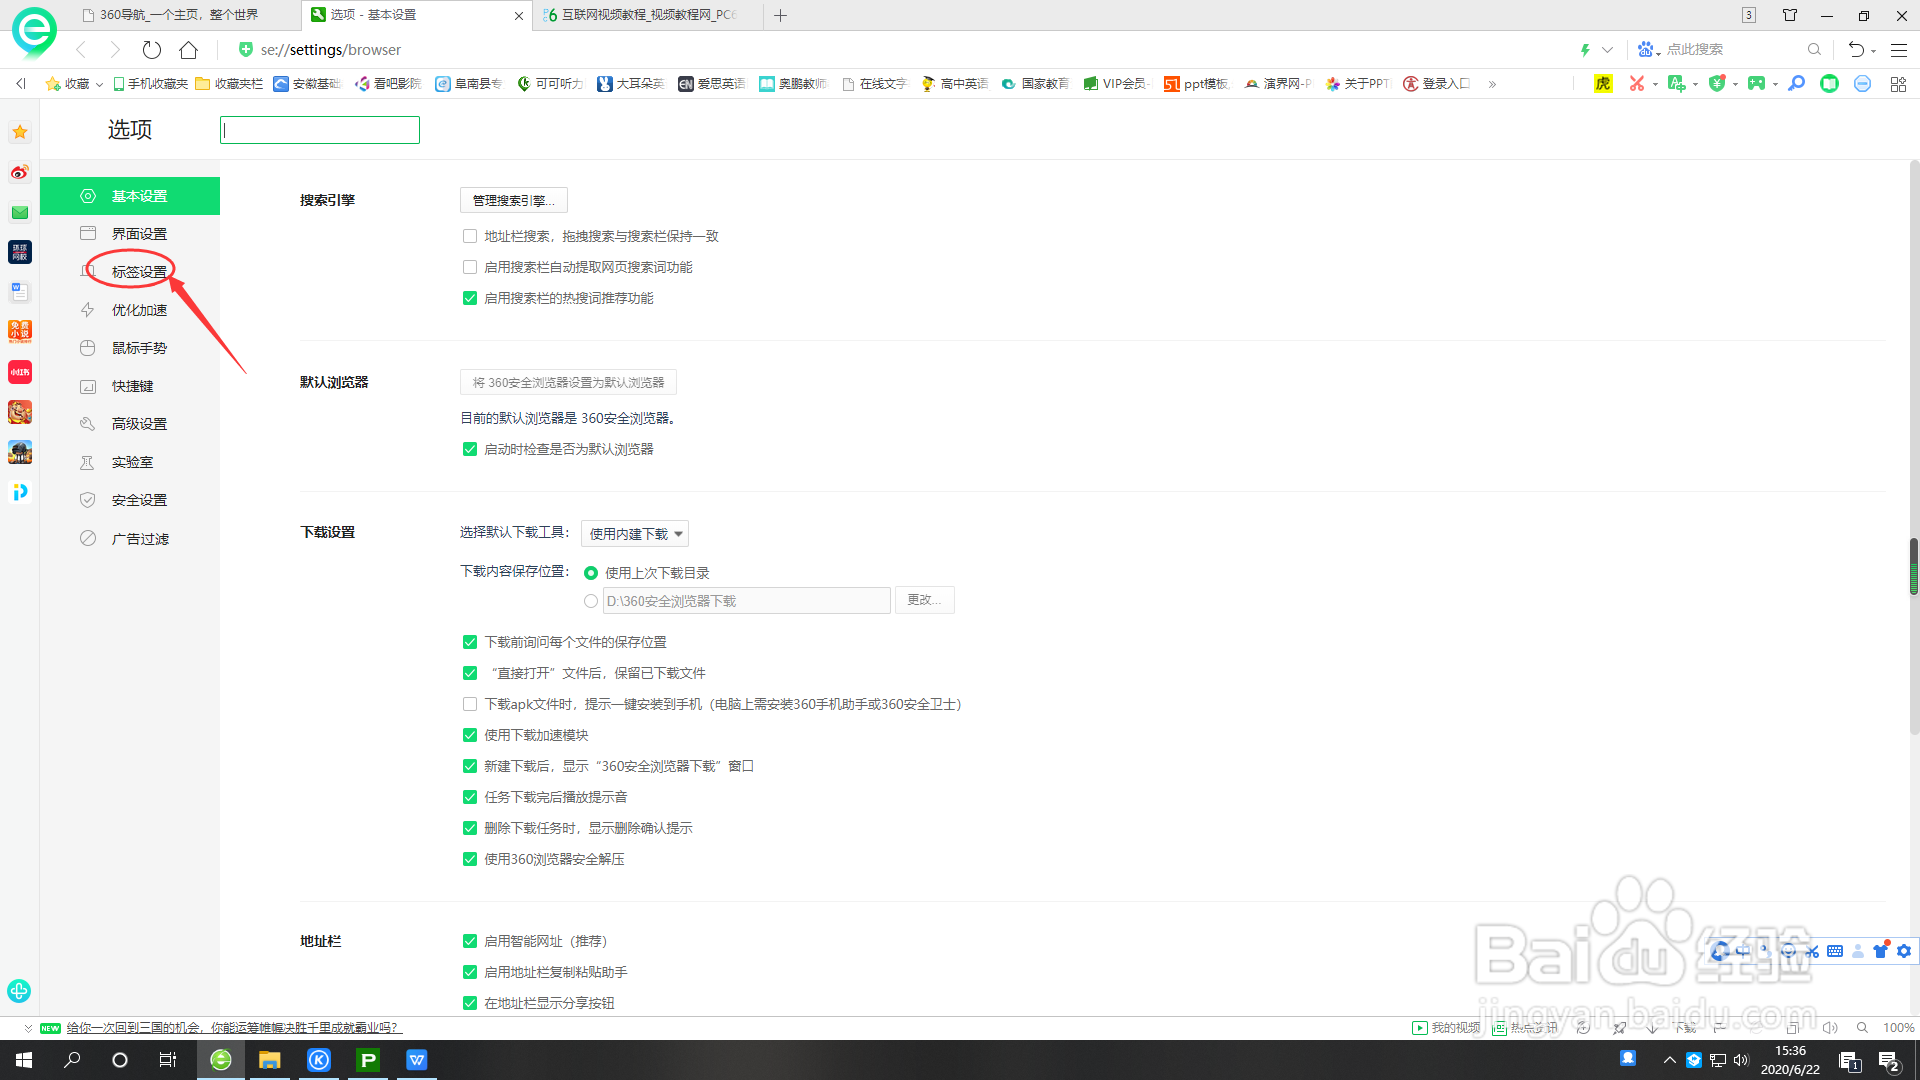Open Weibo from the left sidebar
The width and height of the screenshot is (1920, 1080).
(19, 172)
